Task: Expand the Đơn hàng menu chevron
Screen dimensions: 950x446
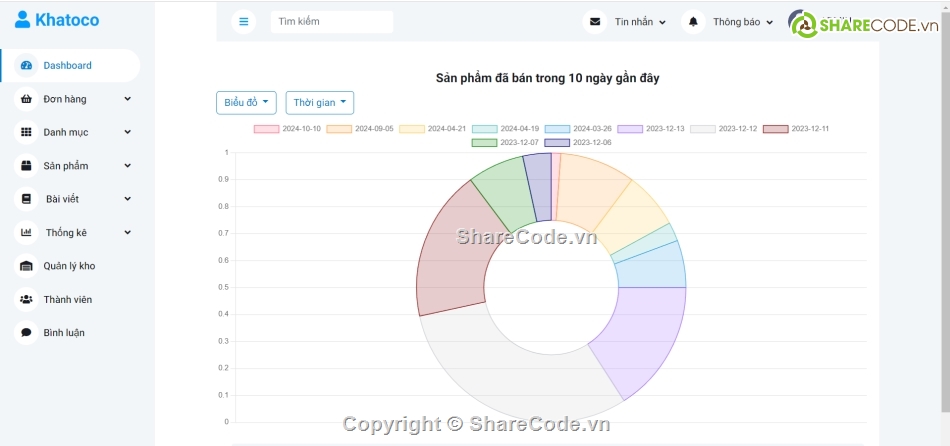Action: point(127,99)
